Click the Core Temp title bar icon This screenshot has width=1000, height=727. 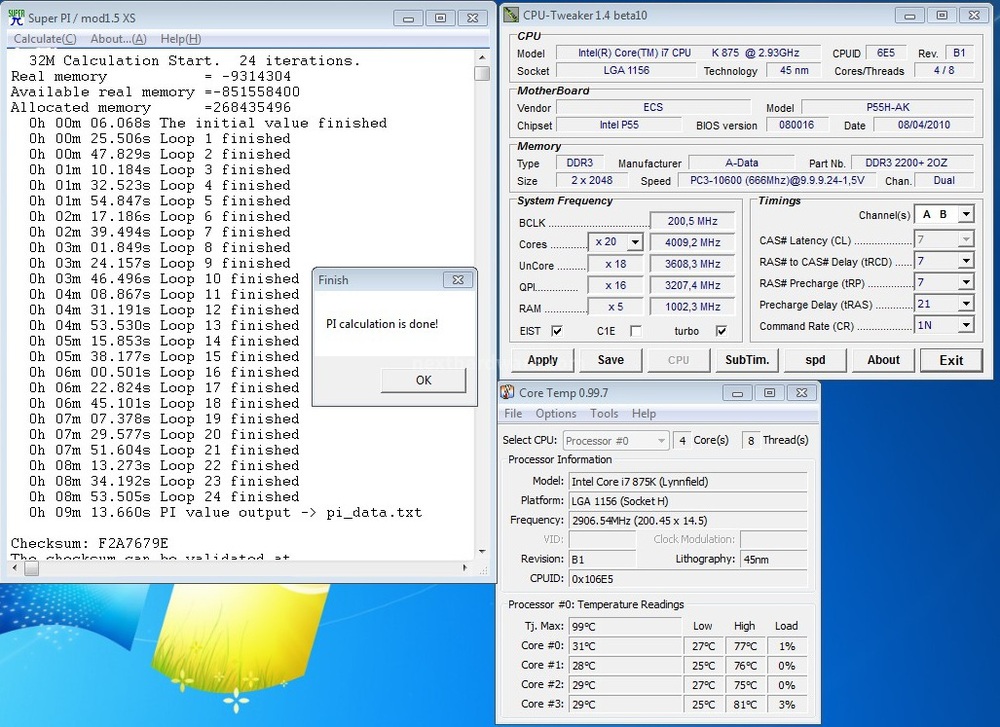tap(508, 392)
